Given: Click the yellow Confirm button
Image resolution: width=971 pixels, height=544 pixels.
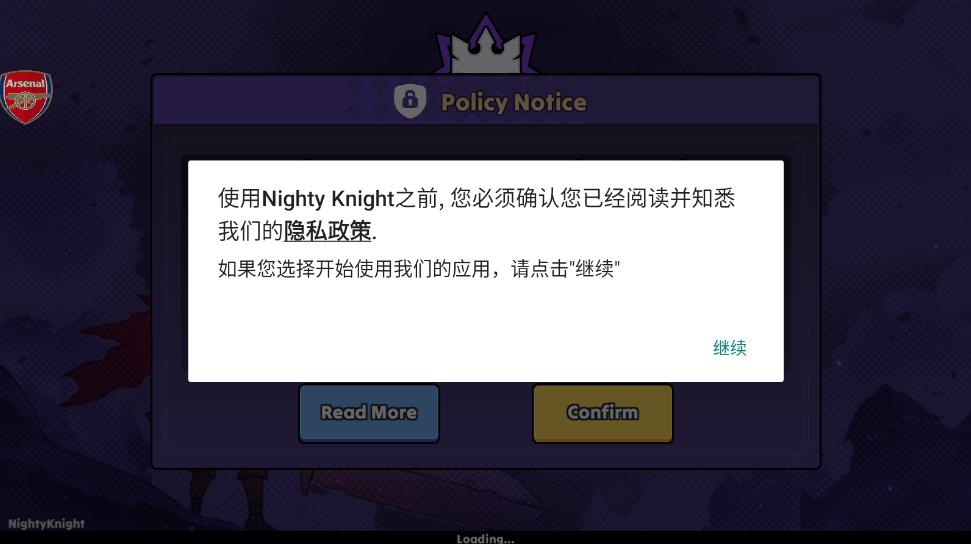Looking at the screenshot, I should 603,413.
